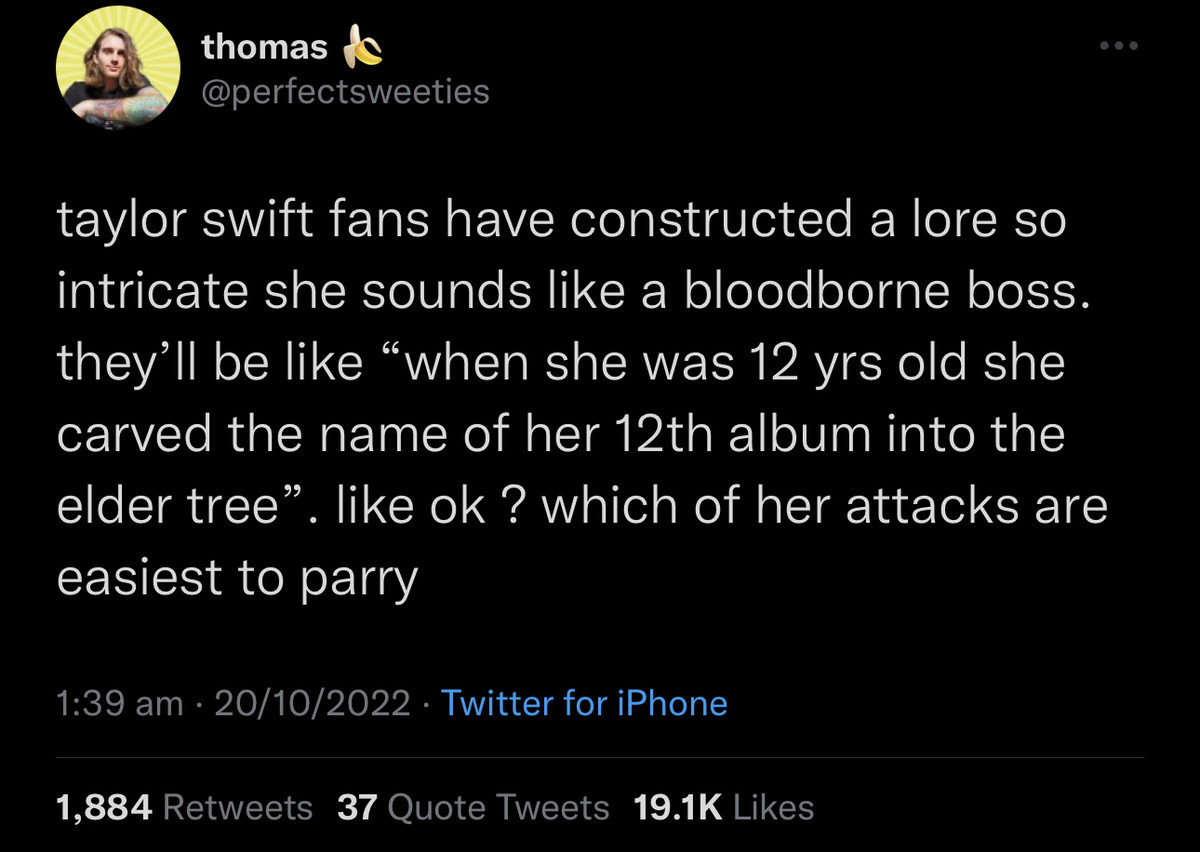Open the @perfectsweeties handle link

[x=345, y=92]
